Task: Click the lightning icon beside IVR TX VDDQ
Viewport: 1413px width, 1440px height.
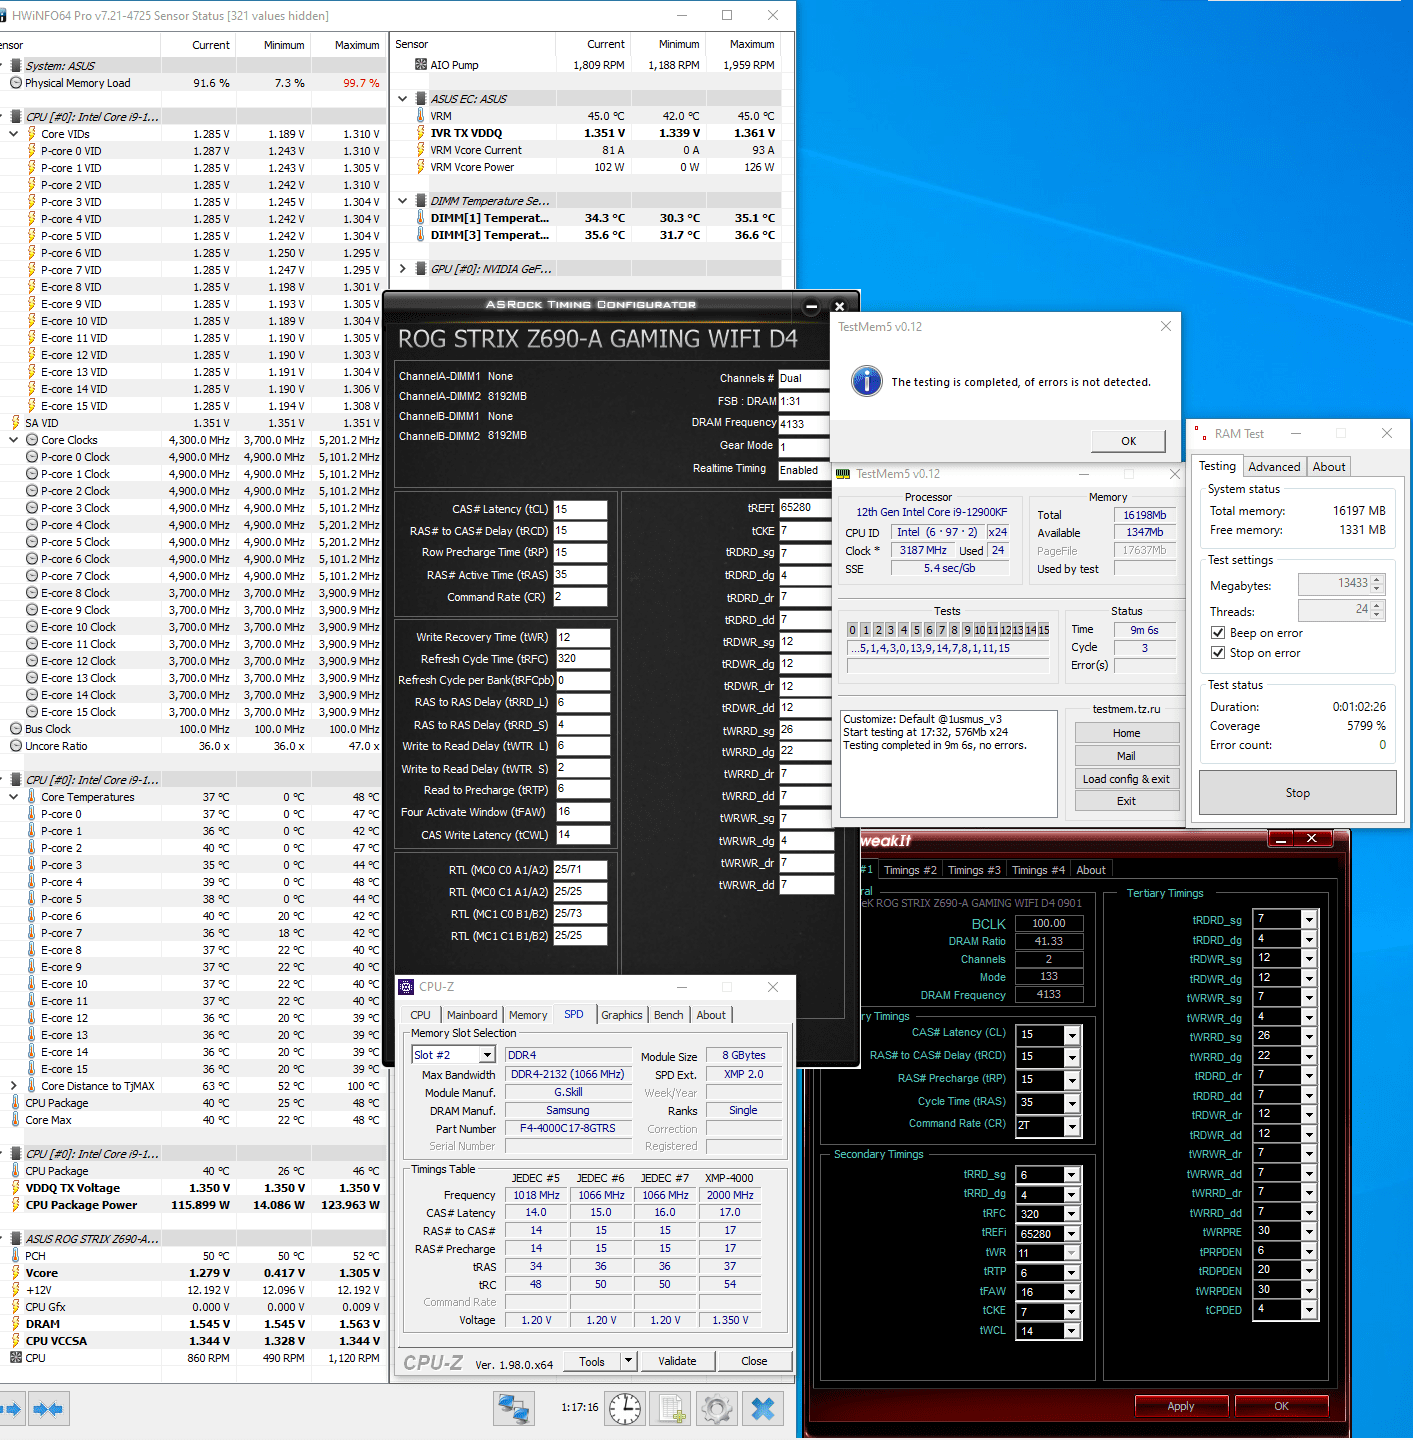Action: (421, 133)
